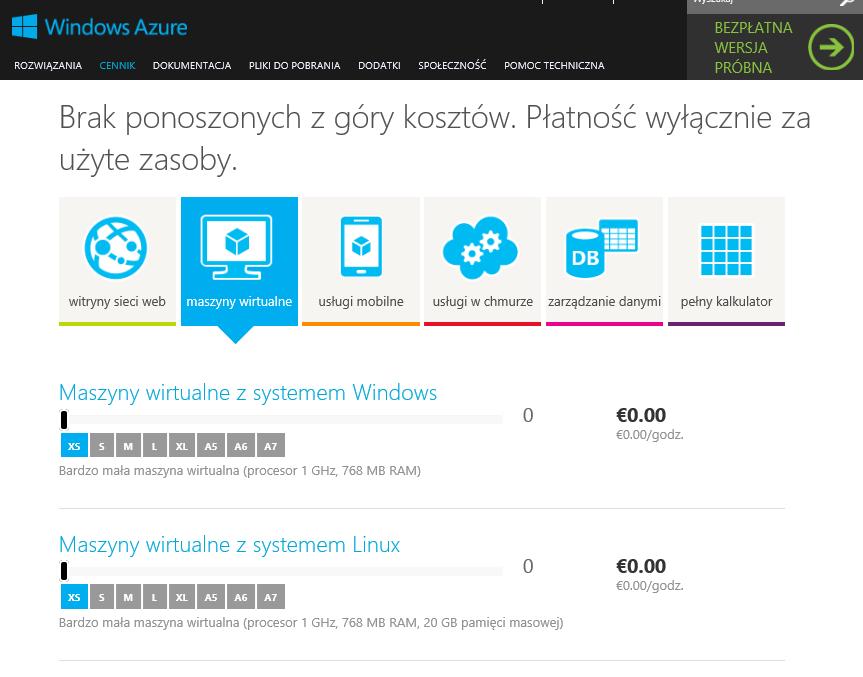The width and height of the screenshot is (863, 677).
Task: Select the usługi w chmurze cloud icon
Action: tap(480, 248)
